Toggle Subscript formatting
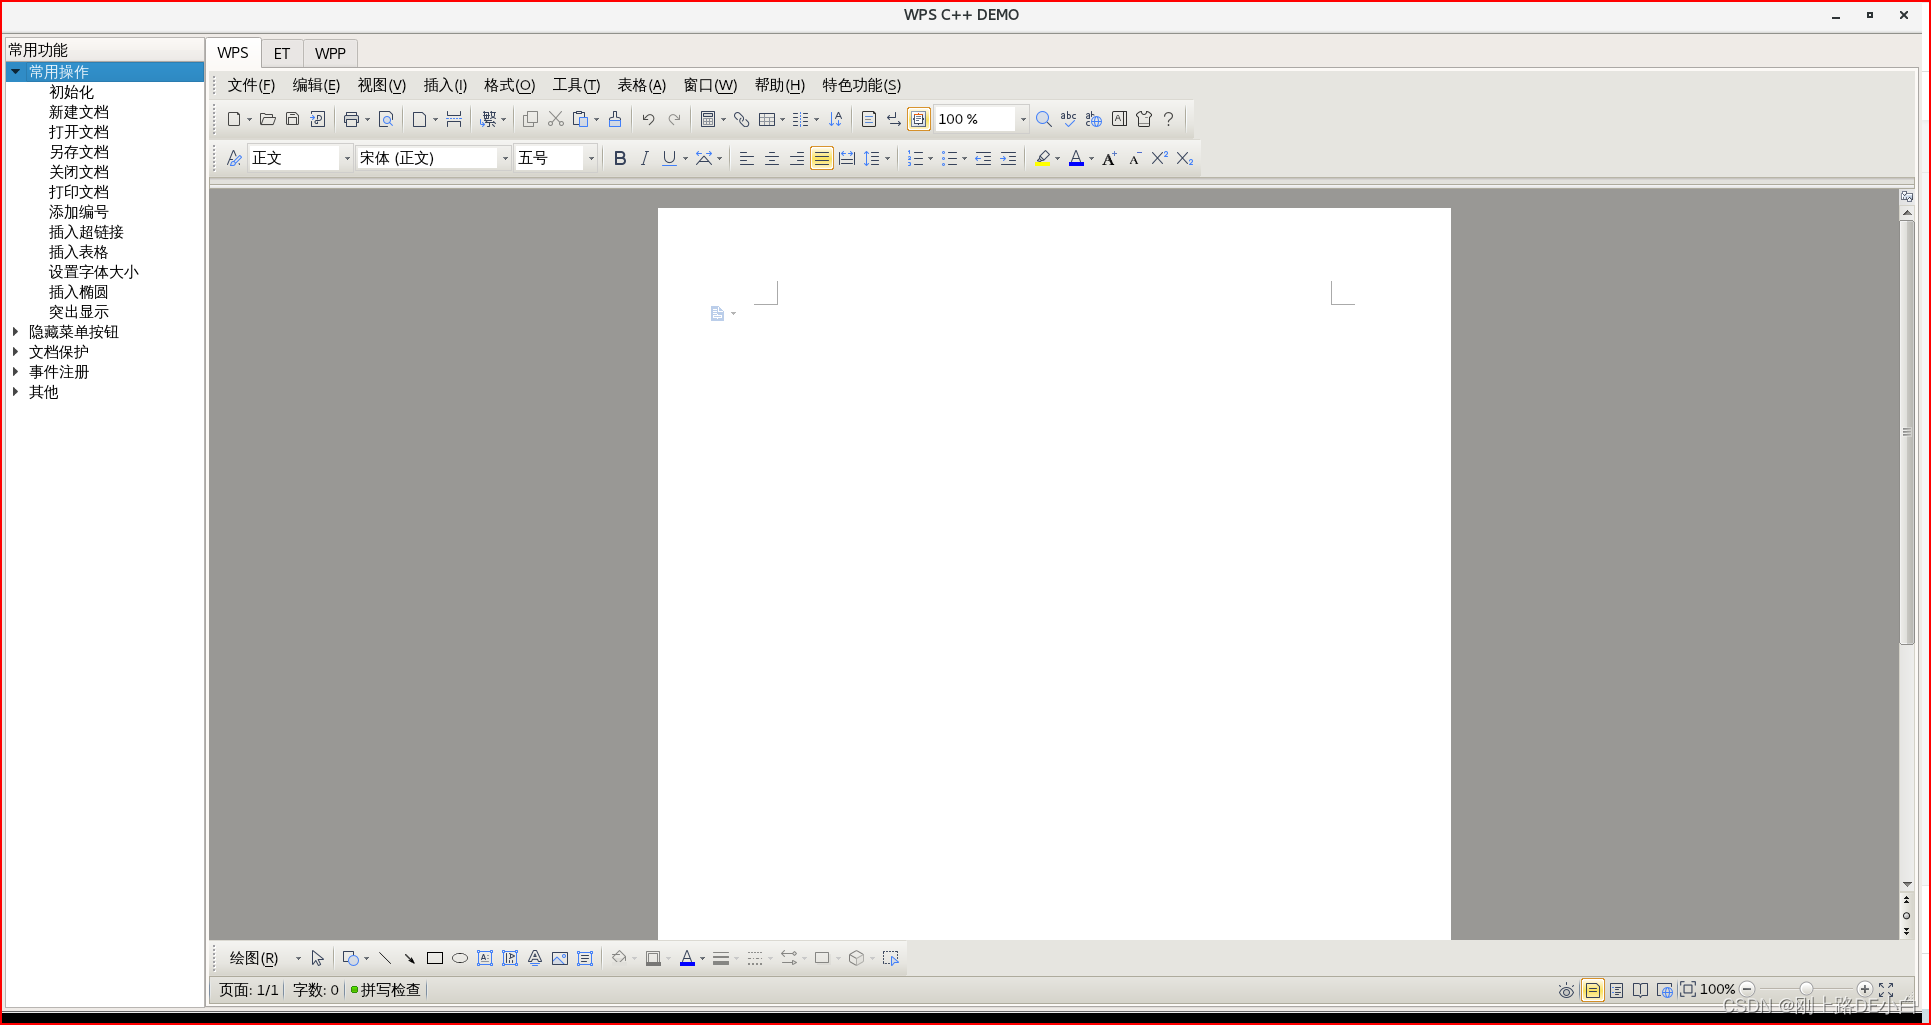1931x1025 pixels. click(x=1185, y=158)
